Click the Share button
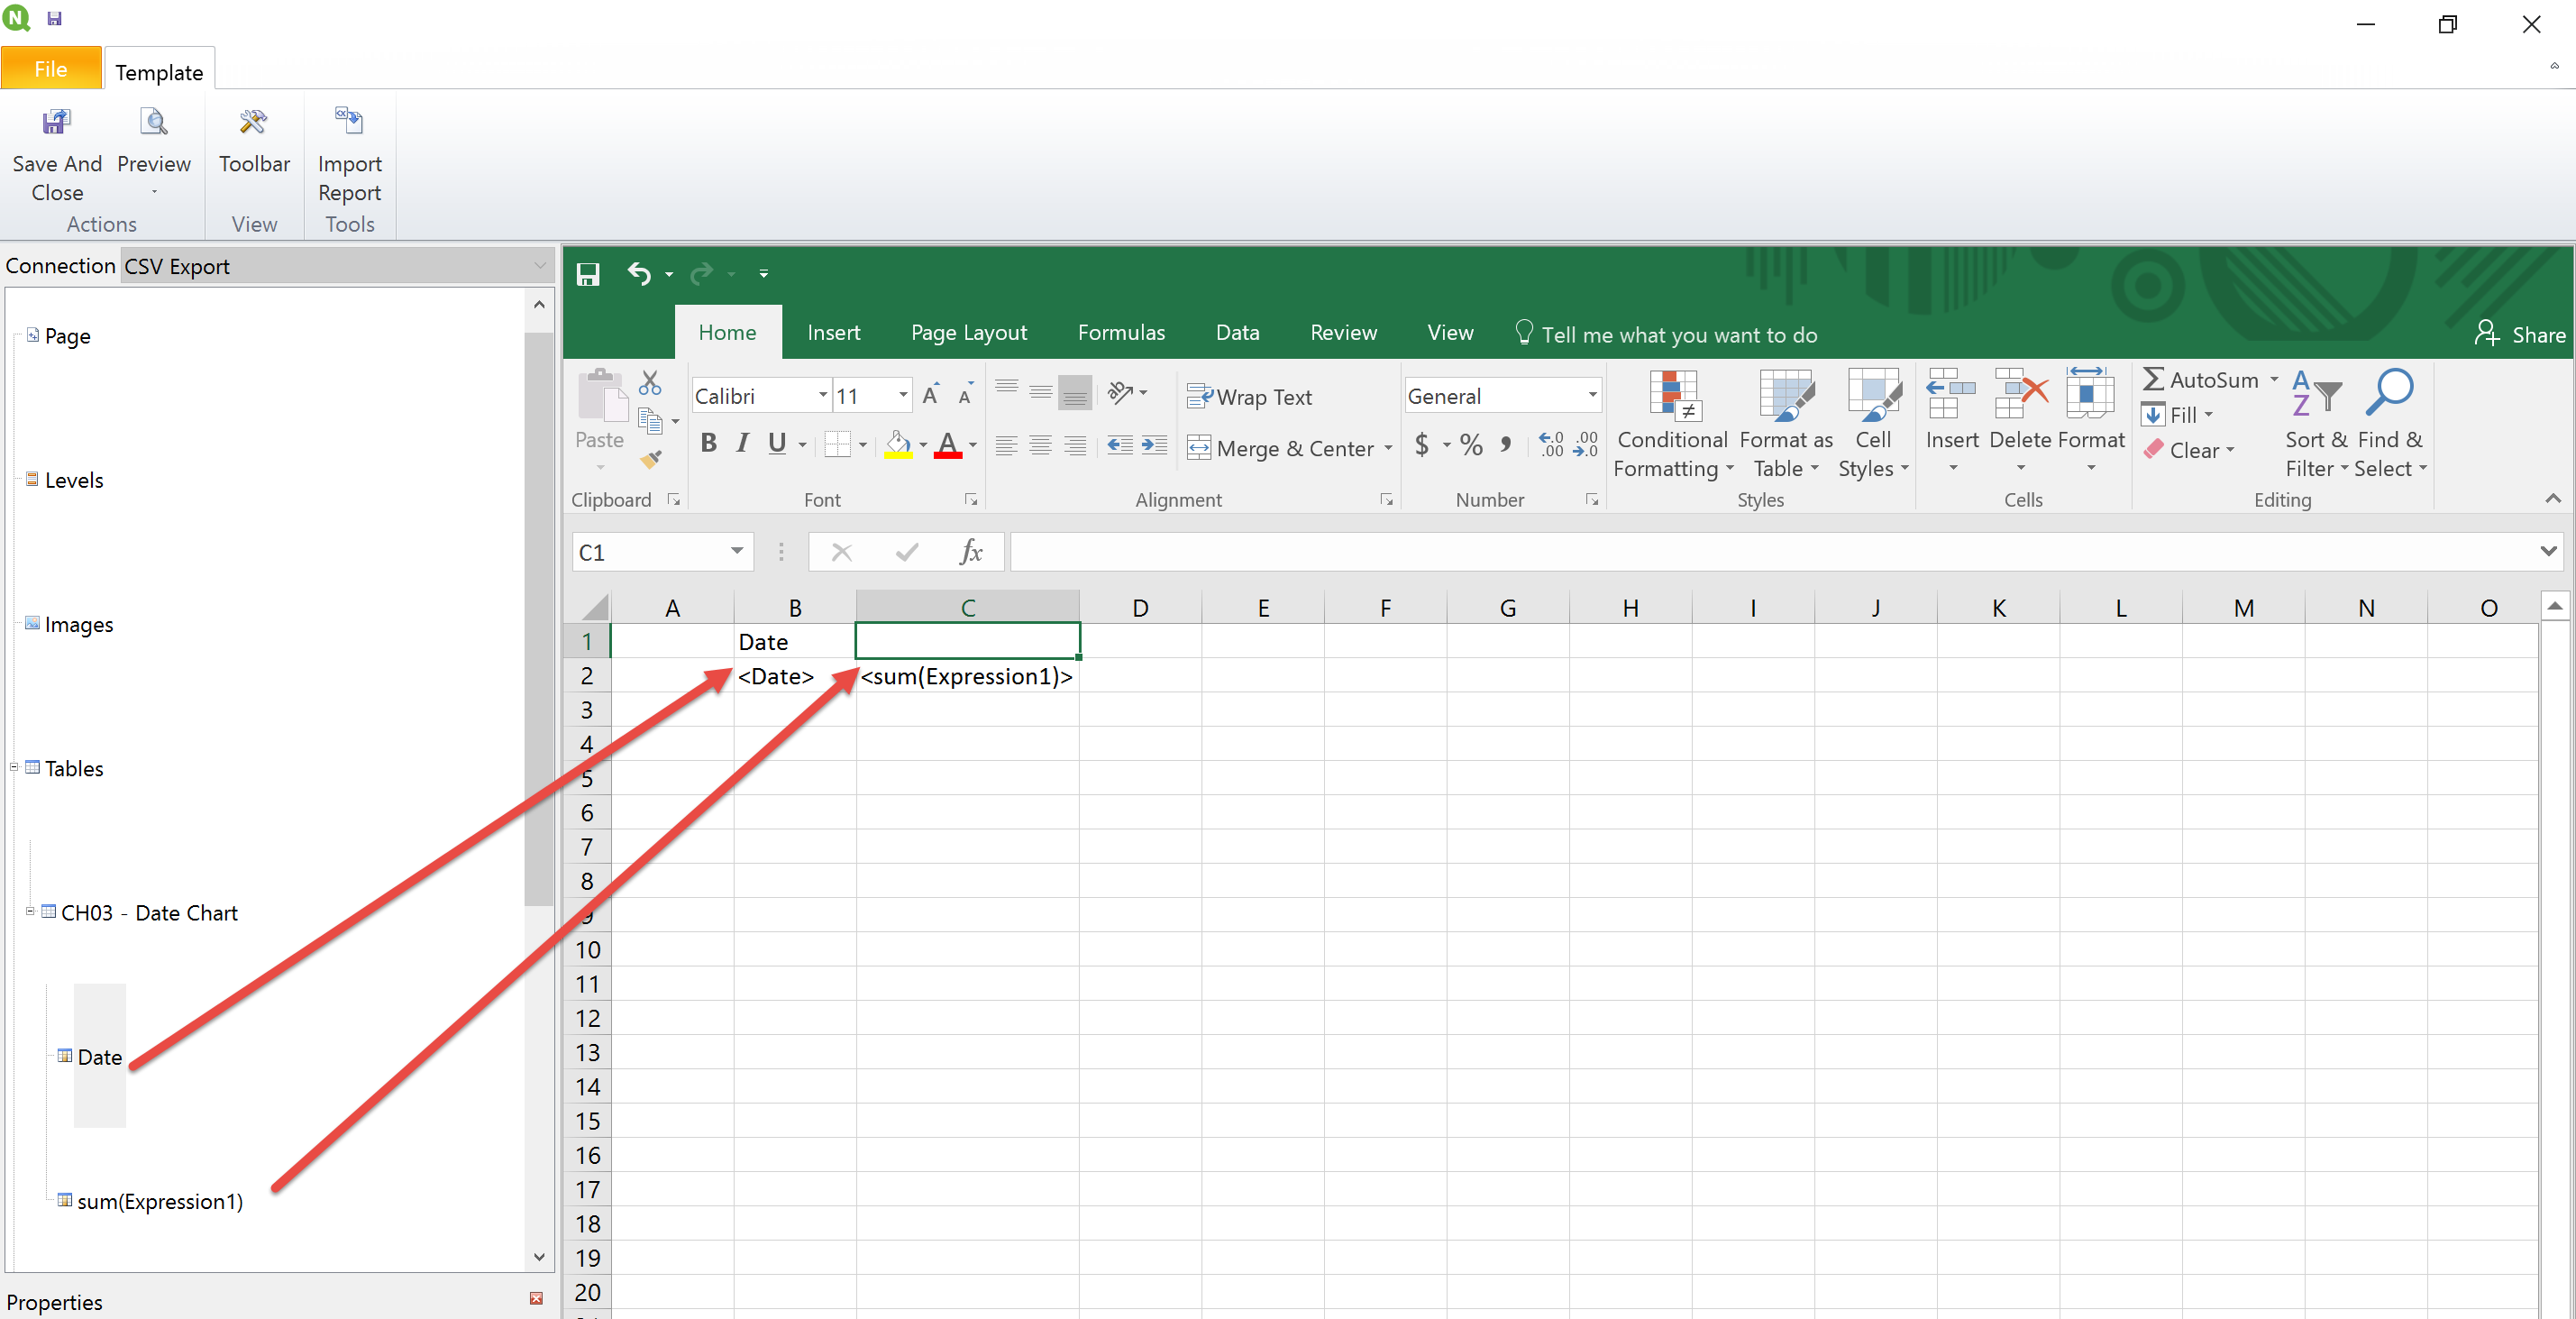Viewport: 2576px width, 1319px height. point(2520,334)
